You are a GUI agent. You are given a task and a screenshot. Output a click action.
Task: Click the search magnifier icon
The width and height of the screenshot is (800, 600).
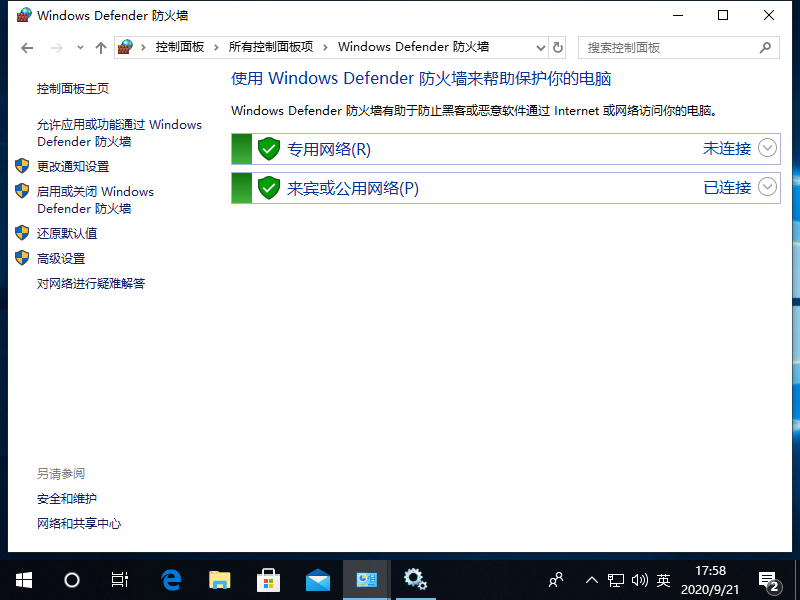[766, 47]
